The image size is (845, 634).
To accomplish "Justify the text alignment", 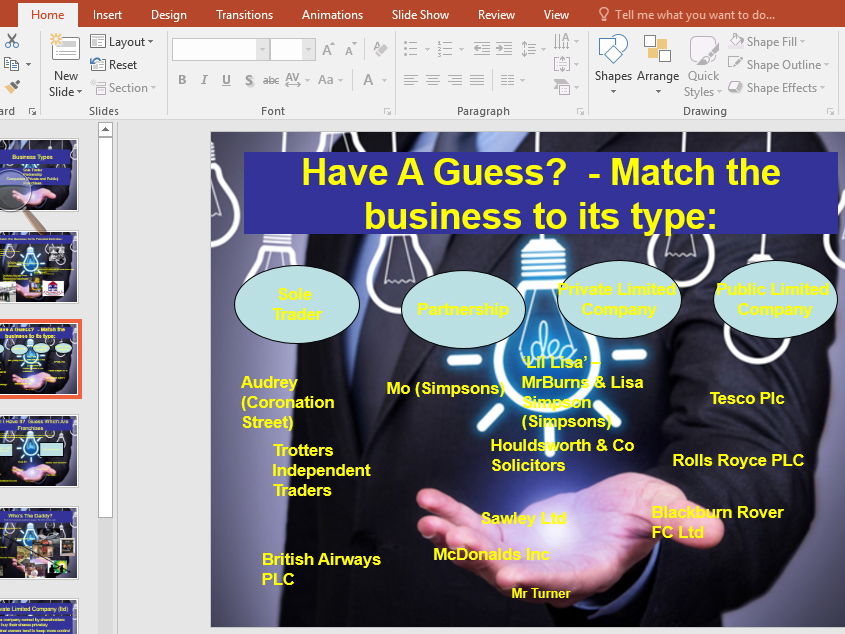I will coord(477,80).
